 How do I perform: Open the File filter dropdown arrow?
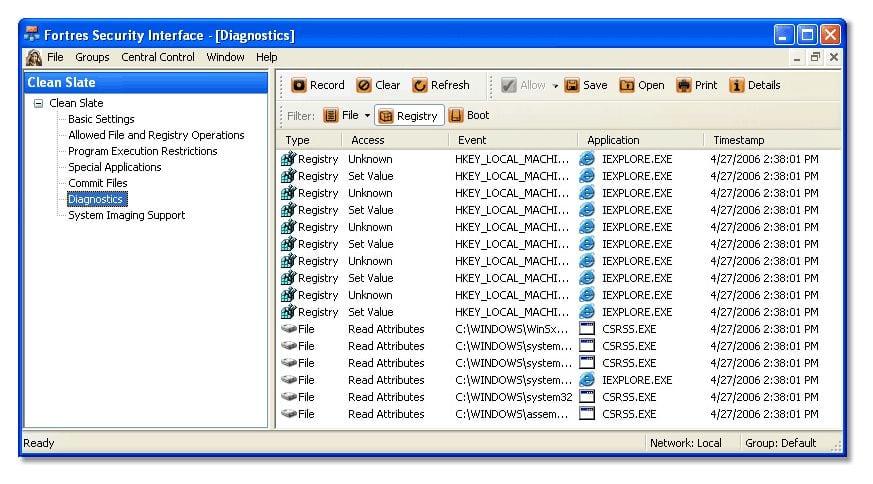tap(367, 116)
